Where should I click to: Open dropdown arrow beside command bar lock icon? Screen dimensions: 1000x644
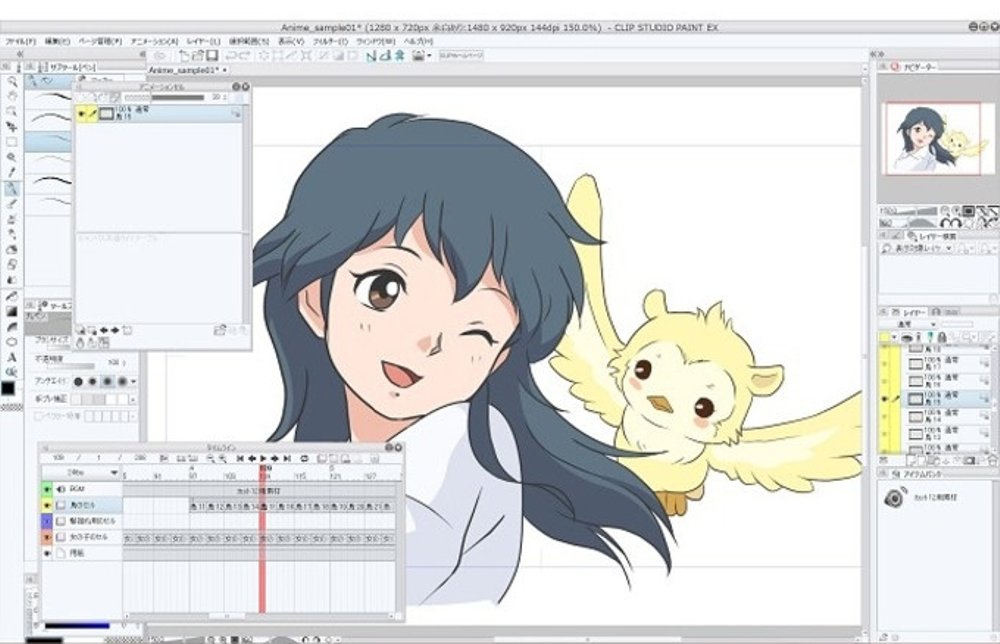pyautogui.click(x=429, y=55)
